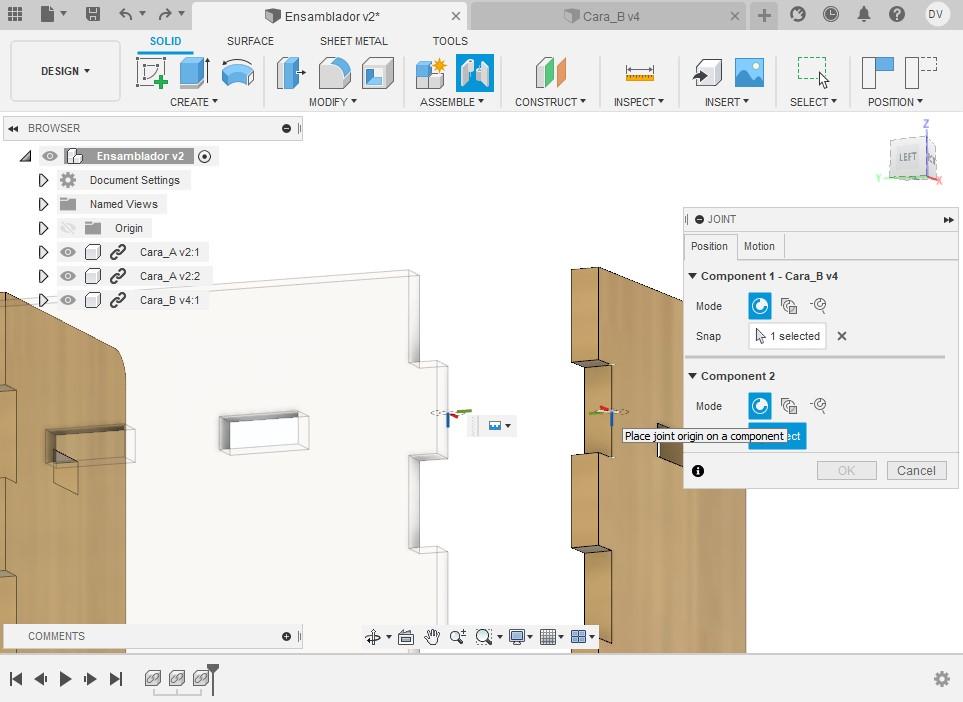
Task: Open the SELECT dropdown menu
Action: 813,102
